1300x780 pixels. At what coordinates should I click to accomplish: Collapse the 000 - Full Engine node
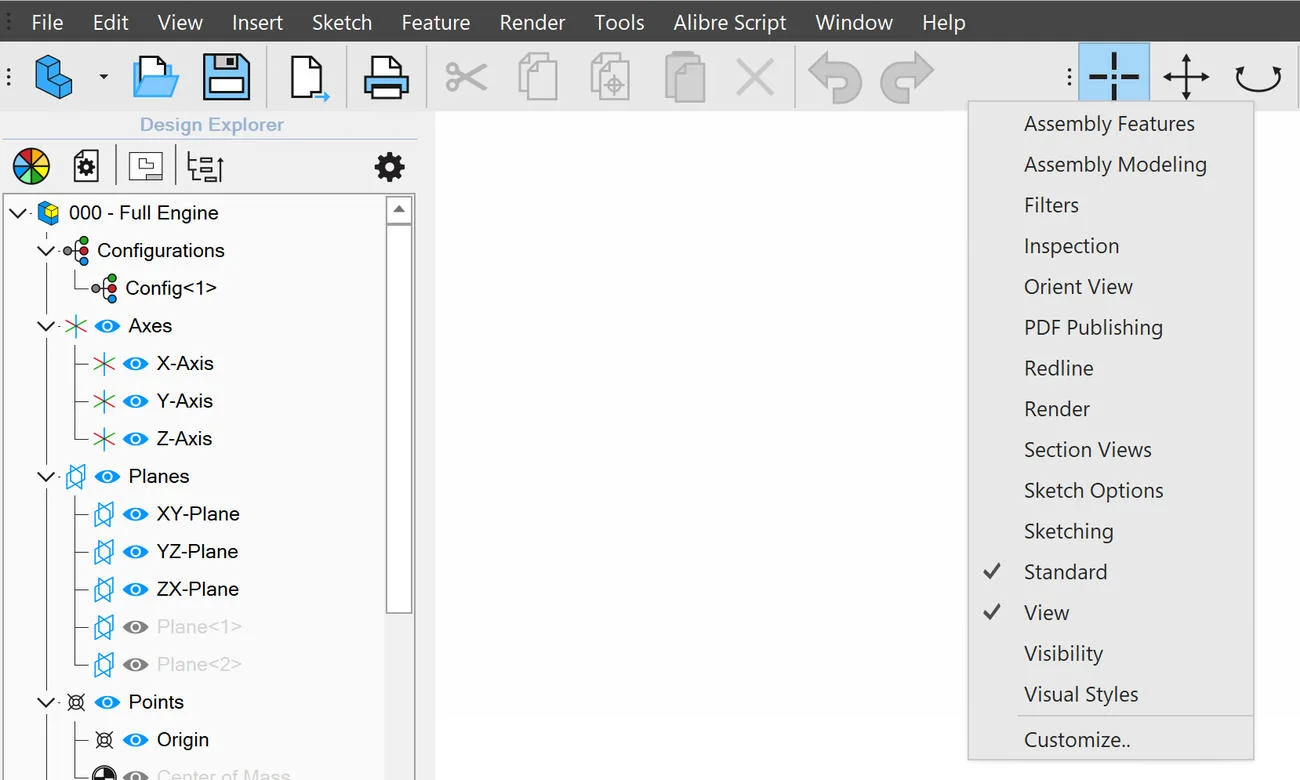(18, 213)
